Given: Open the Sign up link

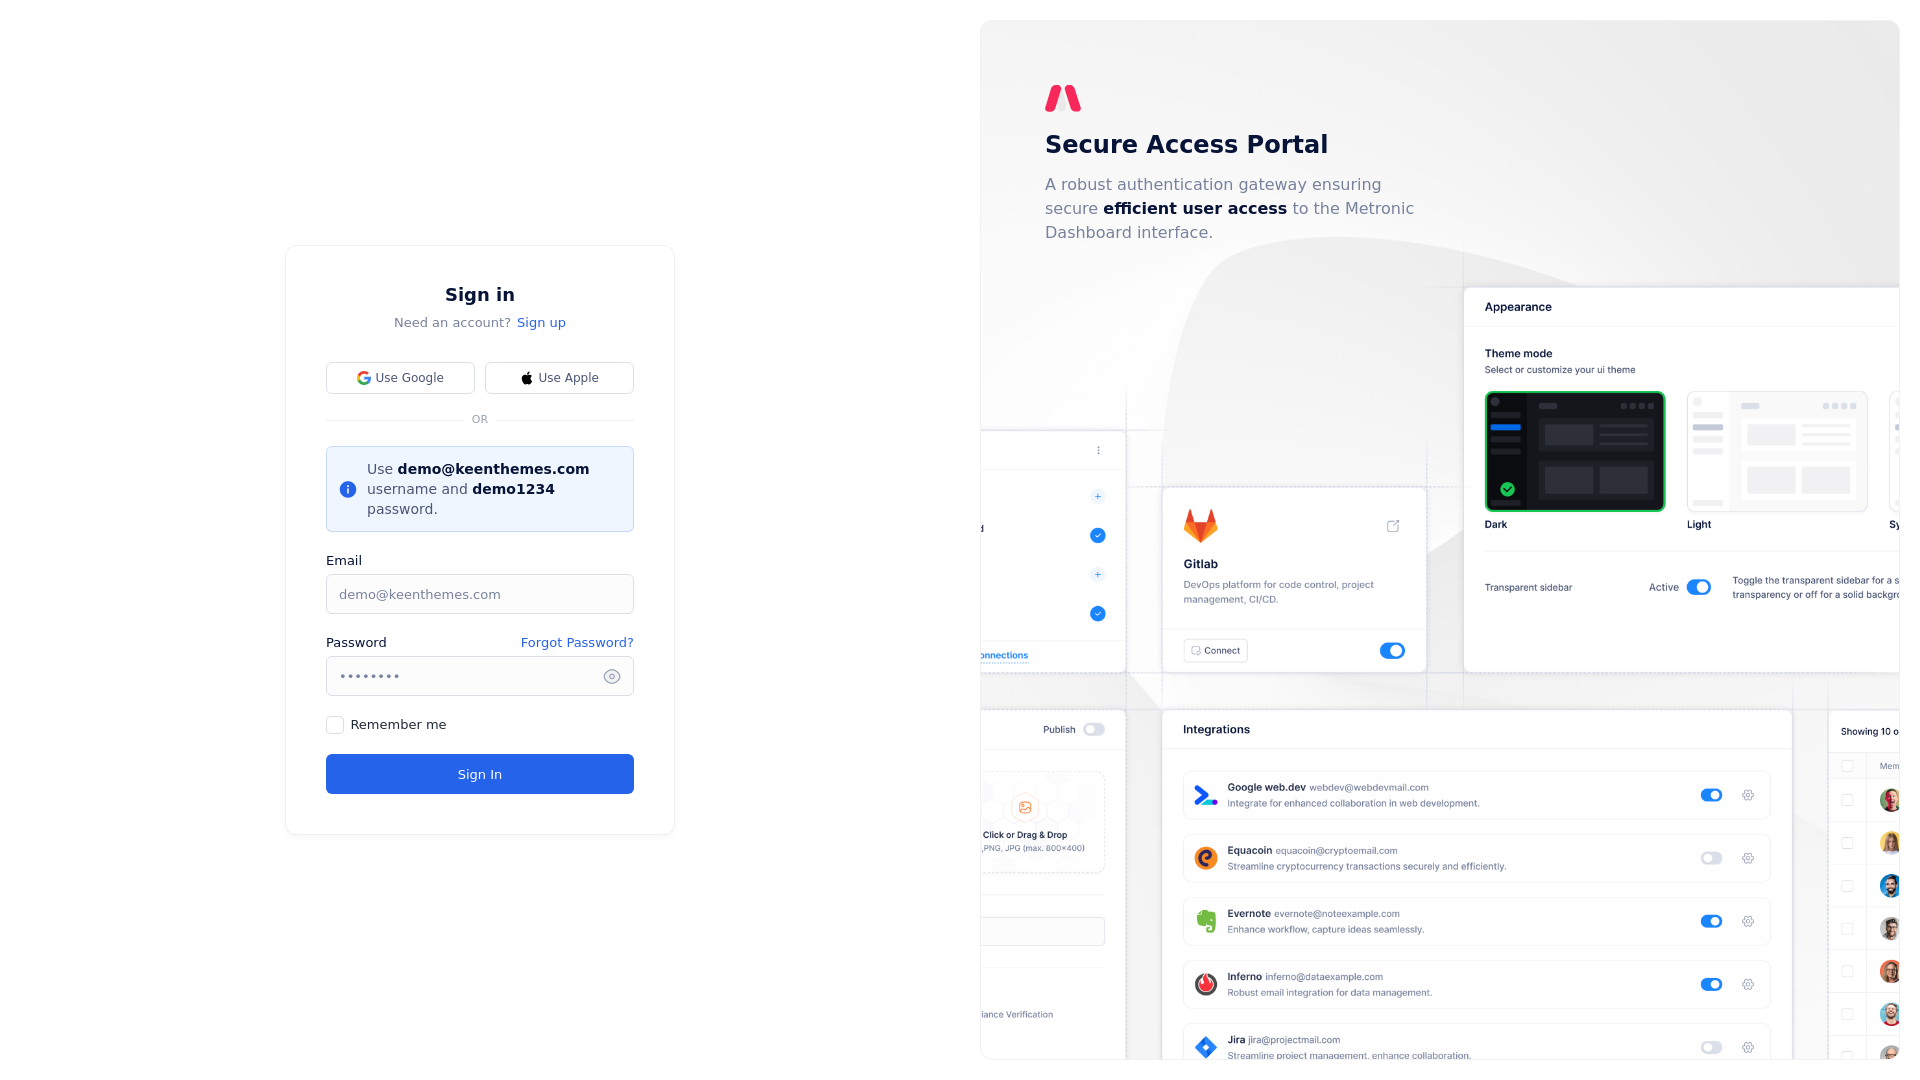Looking at the screenshot, I should click(541, 322).
